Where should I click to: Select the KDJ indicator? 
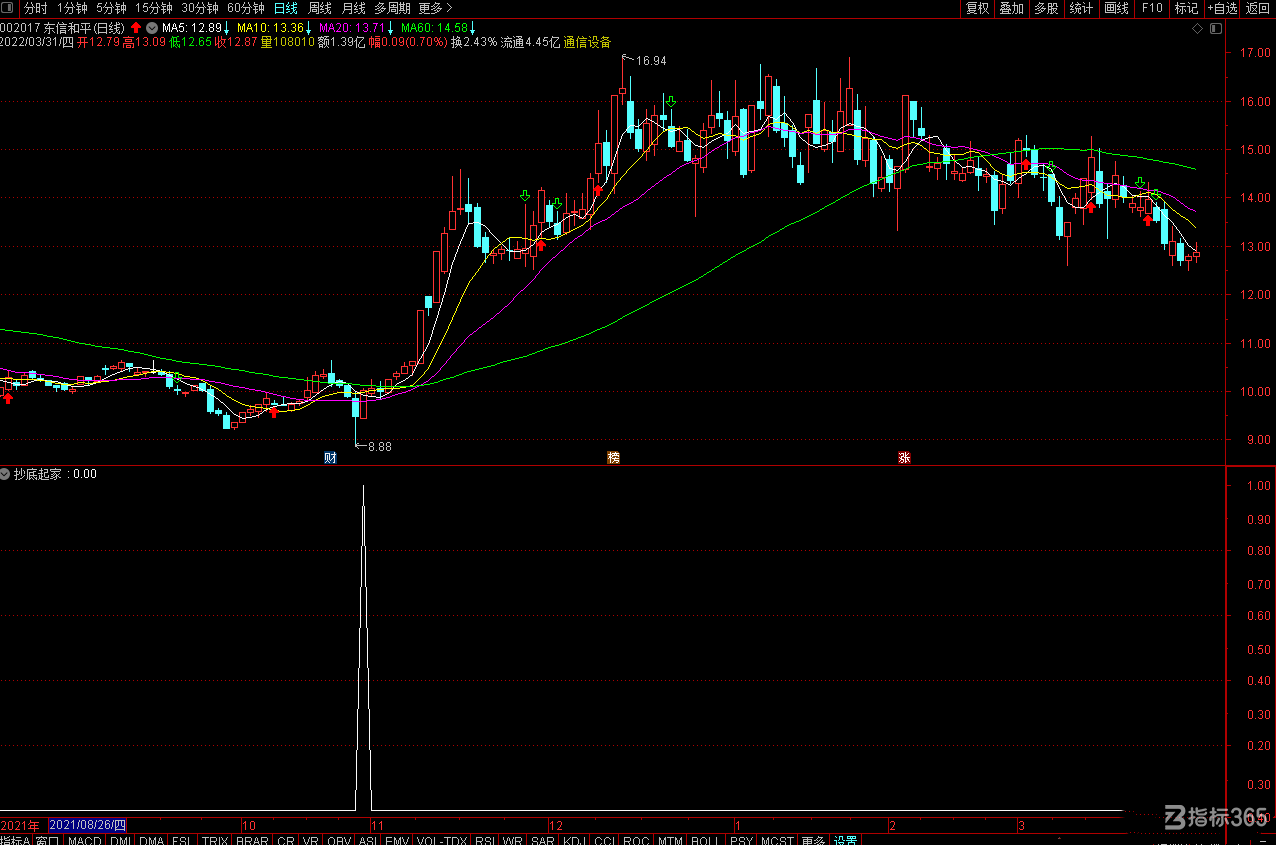[576, 840]
